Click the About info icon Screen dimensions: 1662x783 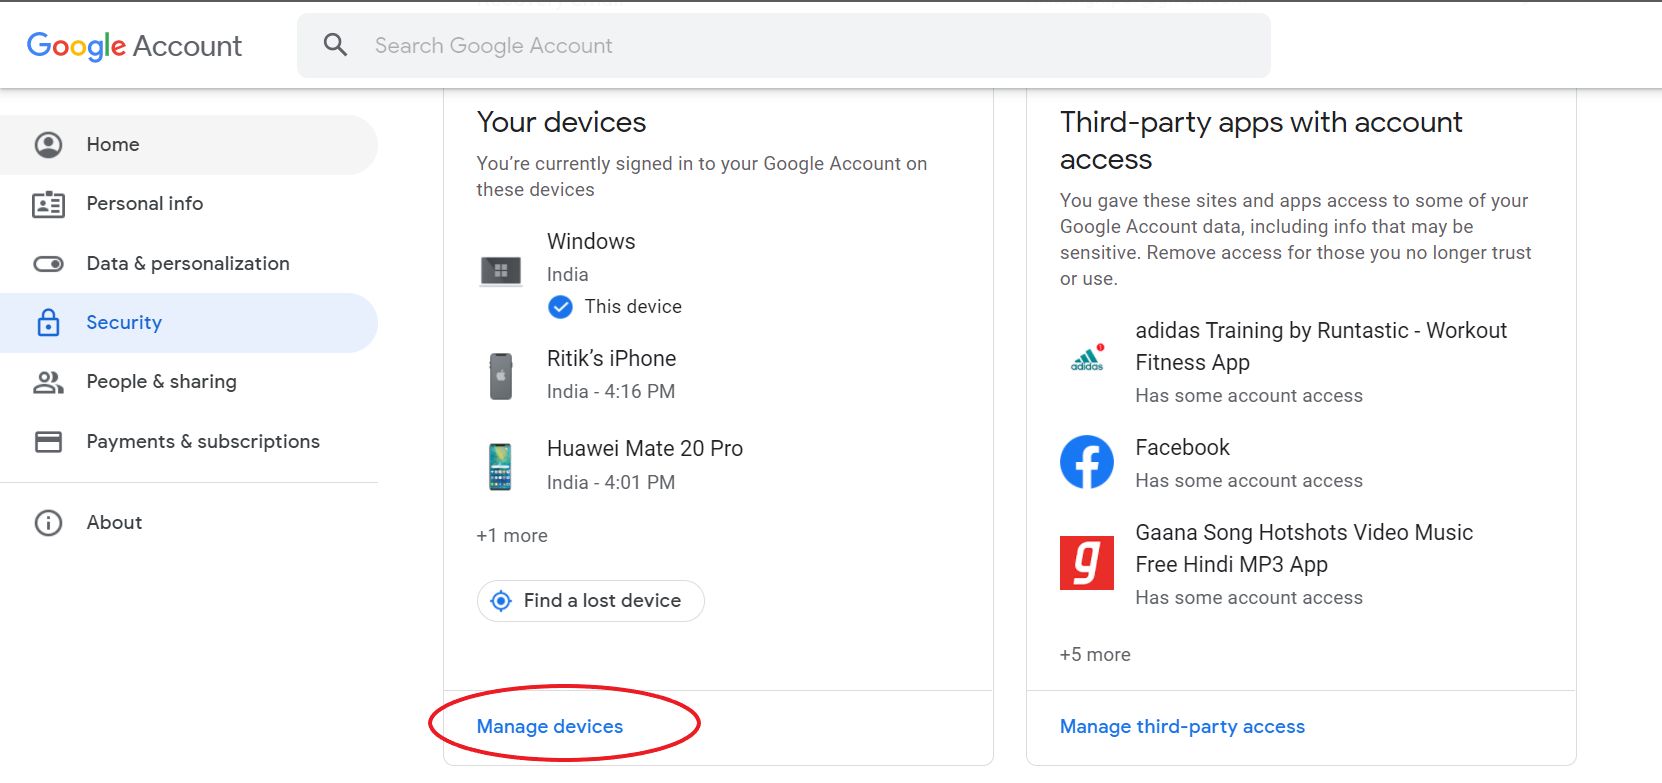pyautogui.click(x=48, y=523)
